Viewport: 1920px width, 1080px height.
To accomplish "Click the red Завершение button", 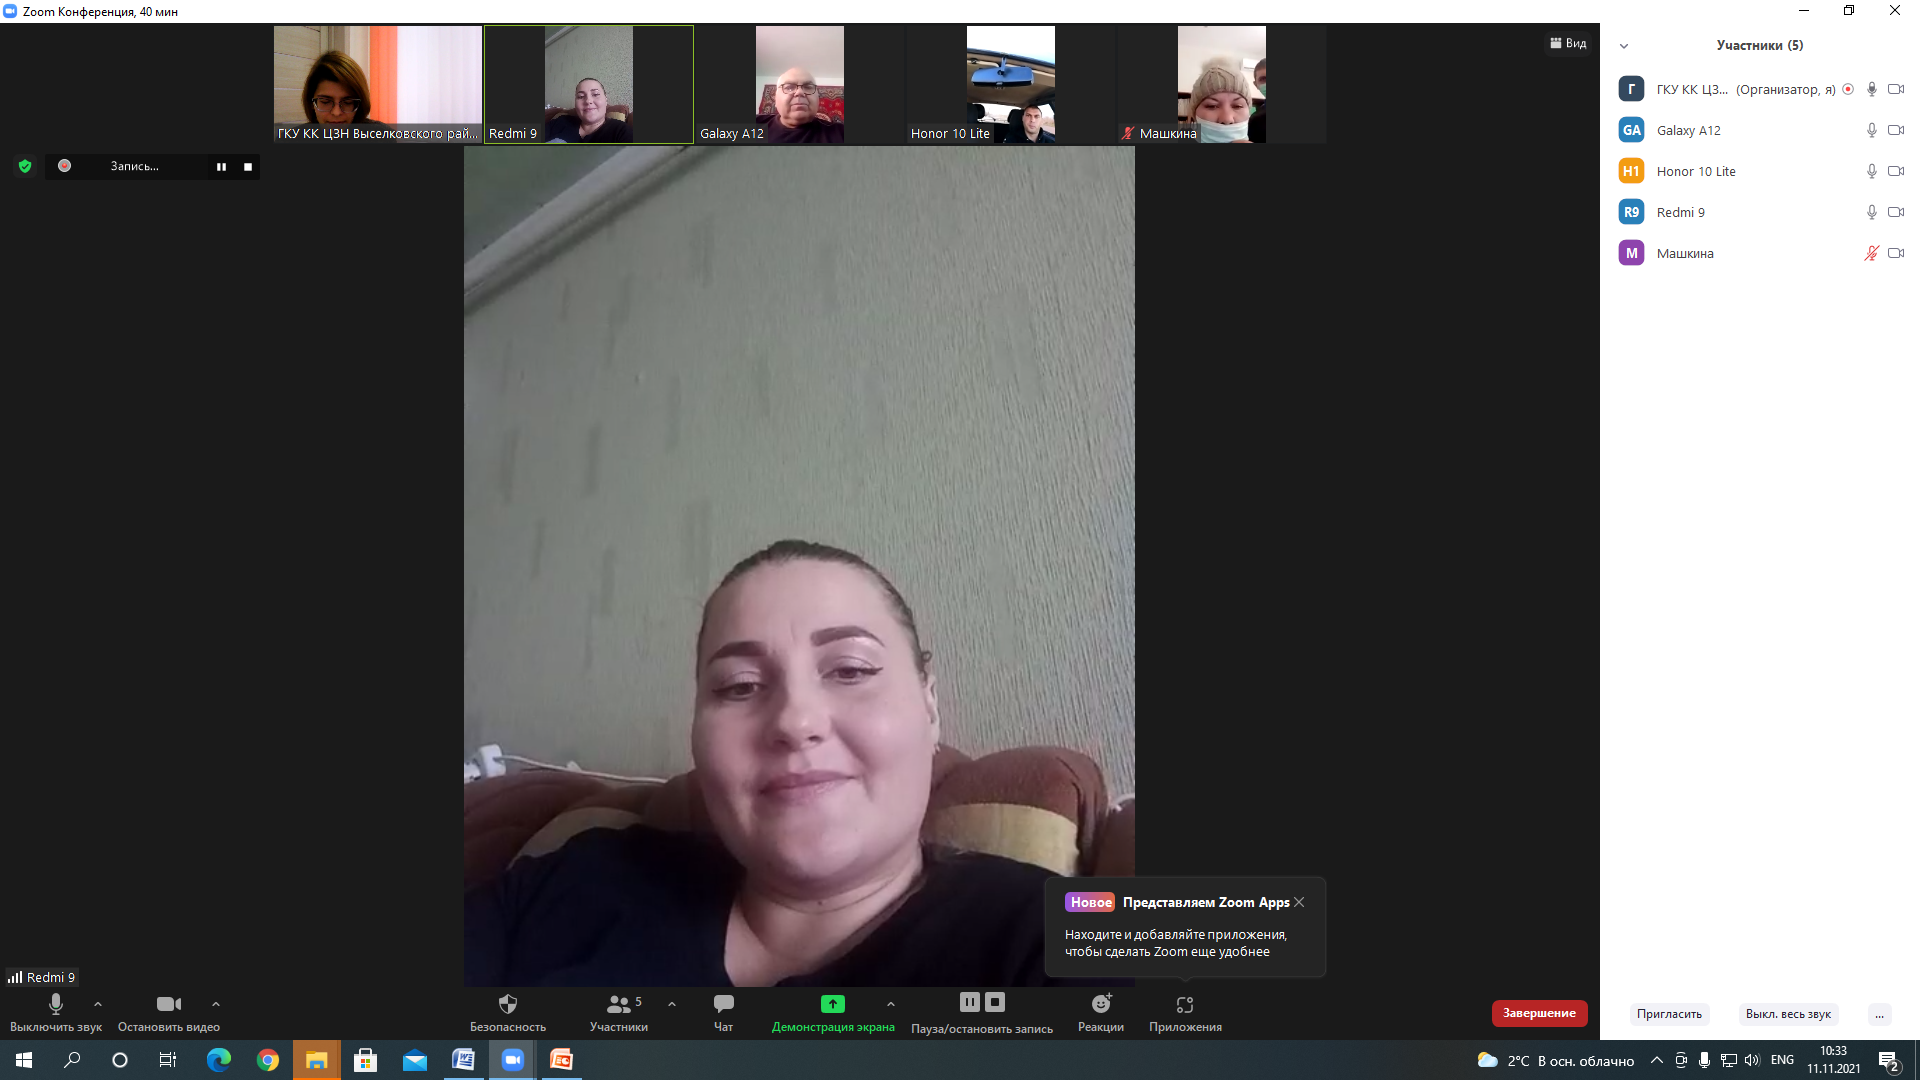I will click(1539, 1013).
